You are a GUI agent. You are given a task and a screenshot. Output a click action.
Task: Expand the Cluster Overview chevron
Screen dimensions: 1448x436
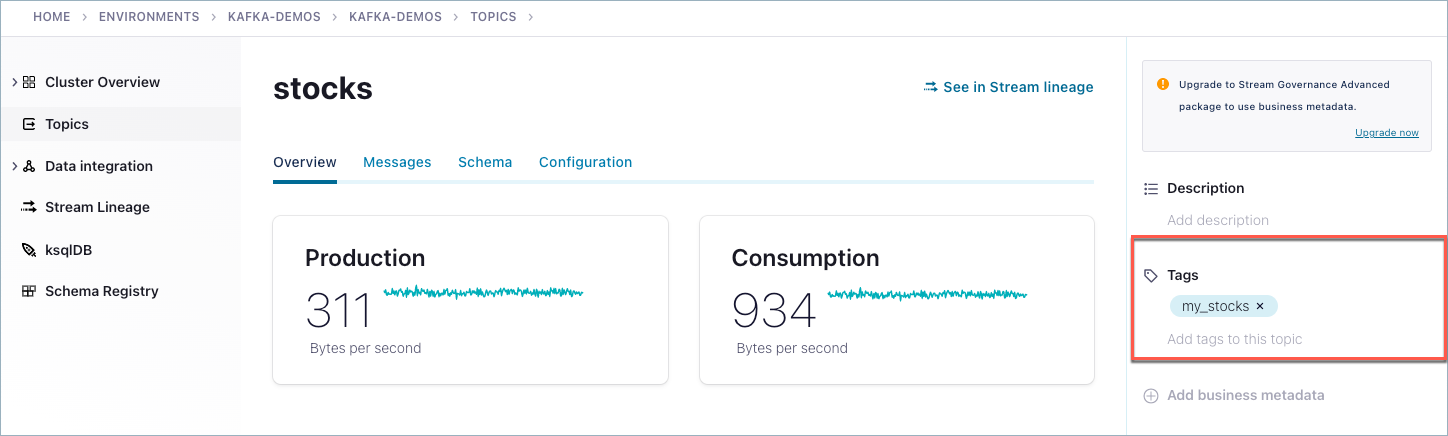point(14,82)
